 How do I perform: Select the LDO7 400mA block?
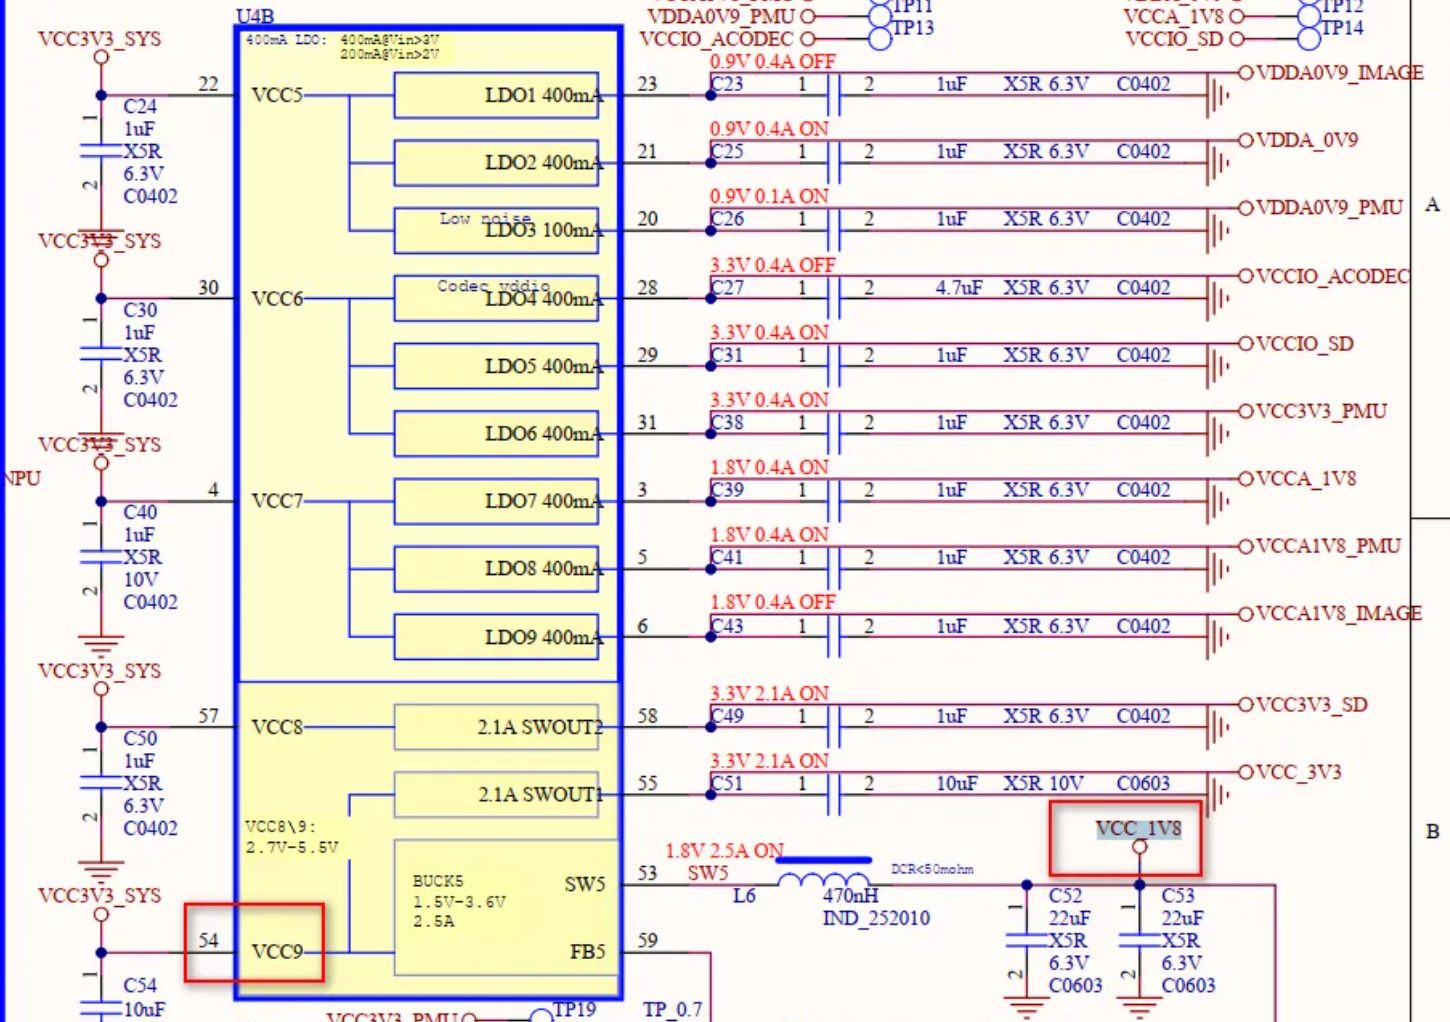496,501
